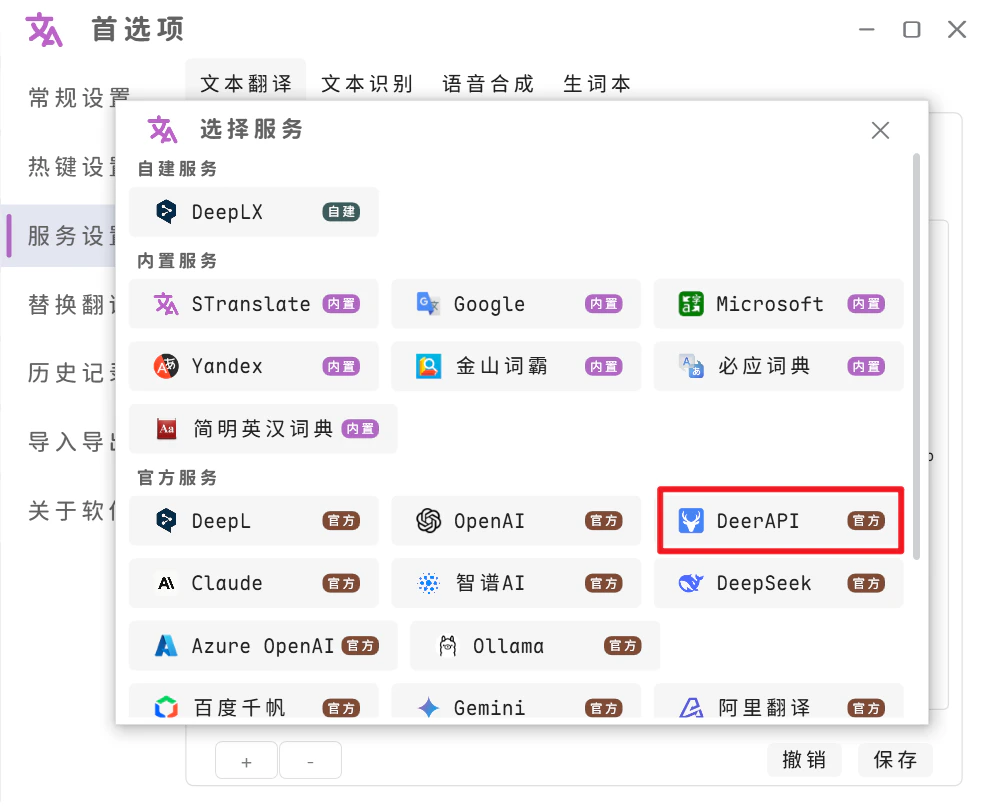Pick the 智谱AI service icon

pyautogui.click(x=428, y=583)
